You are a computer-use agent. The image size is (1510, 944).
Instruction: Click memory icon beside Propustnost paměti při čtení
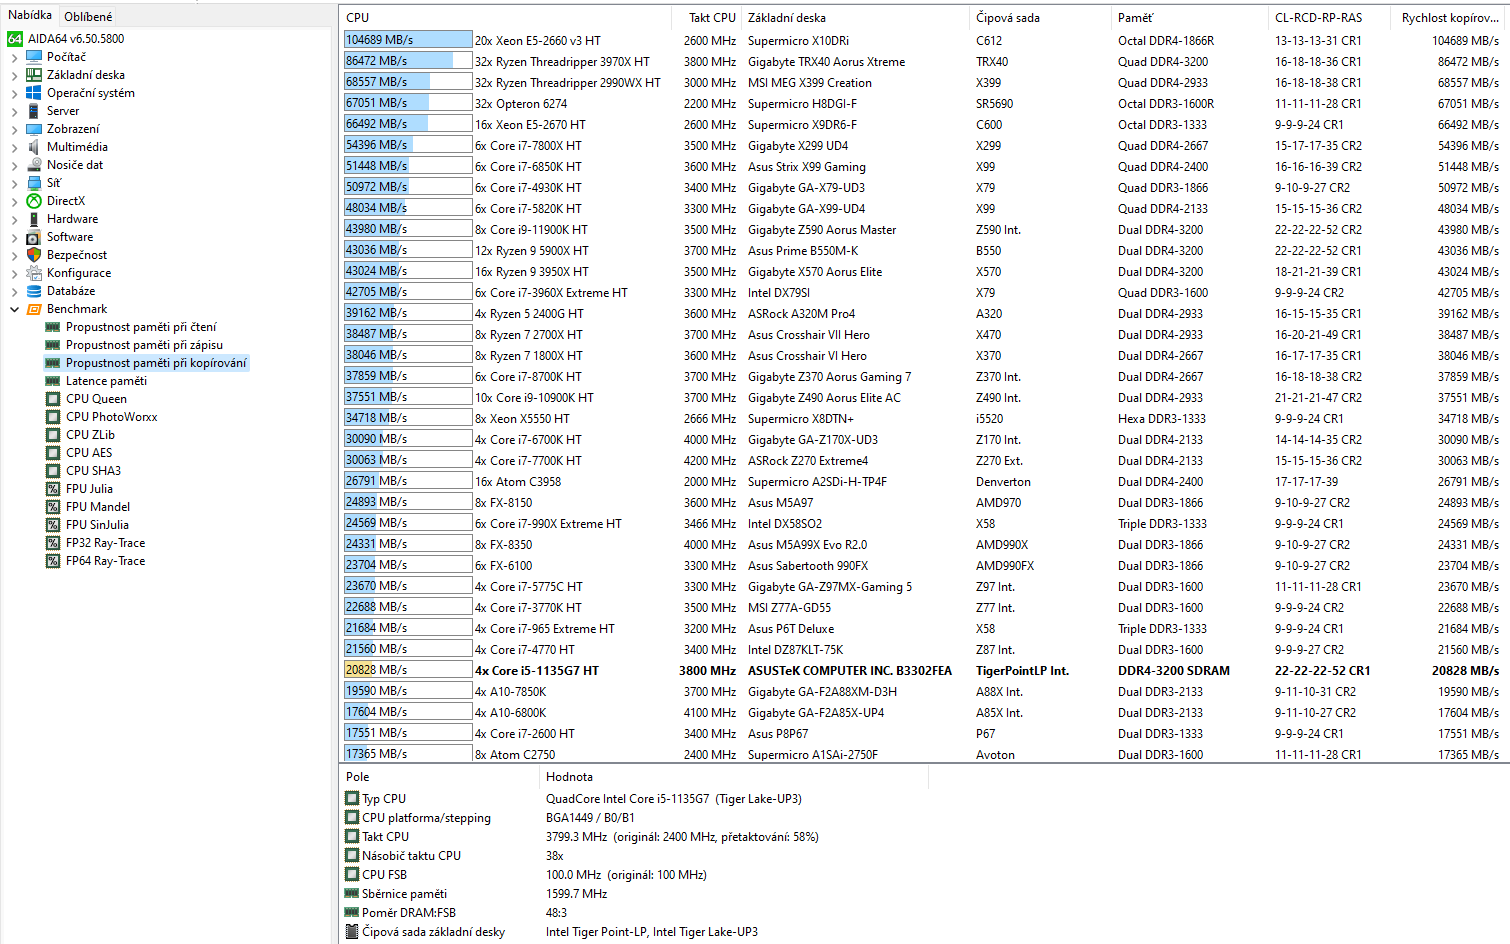pos(53,327)
